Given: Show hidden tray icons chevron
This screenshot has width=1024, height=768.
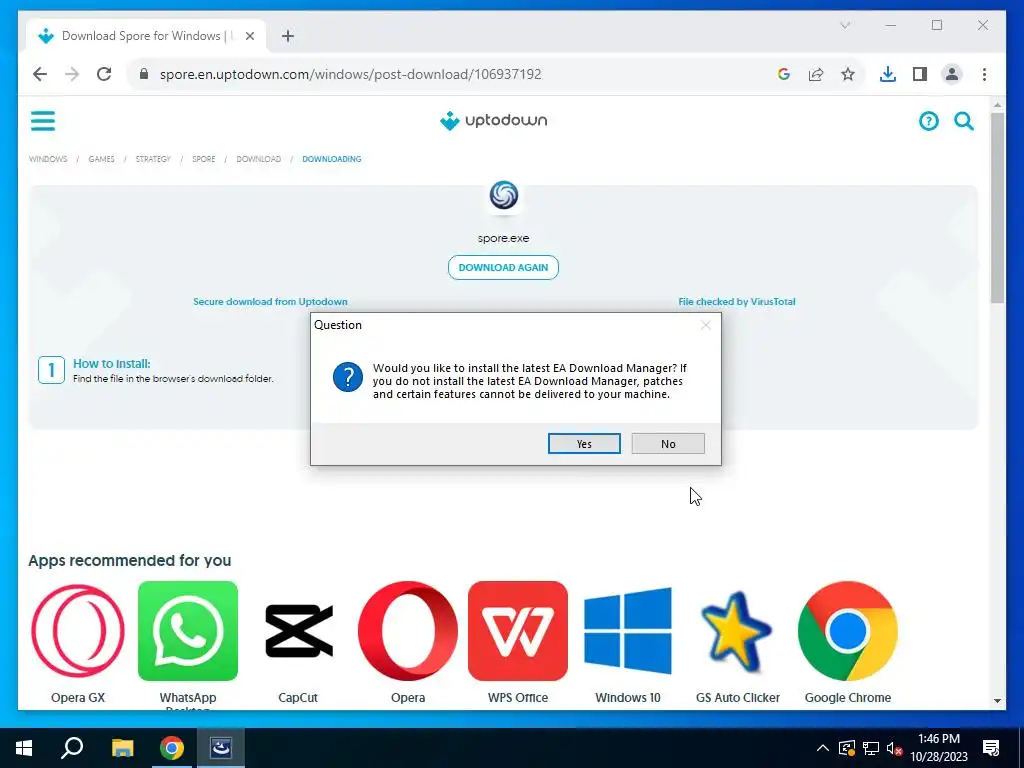Looking at the screenshot, I should point(822,748).
